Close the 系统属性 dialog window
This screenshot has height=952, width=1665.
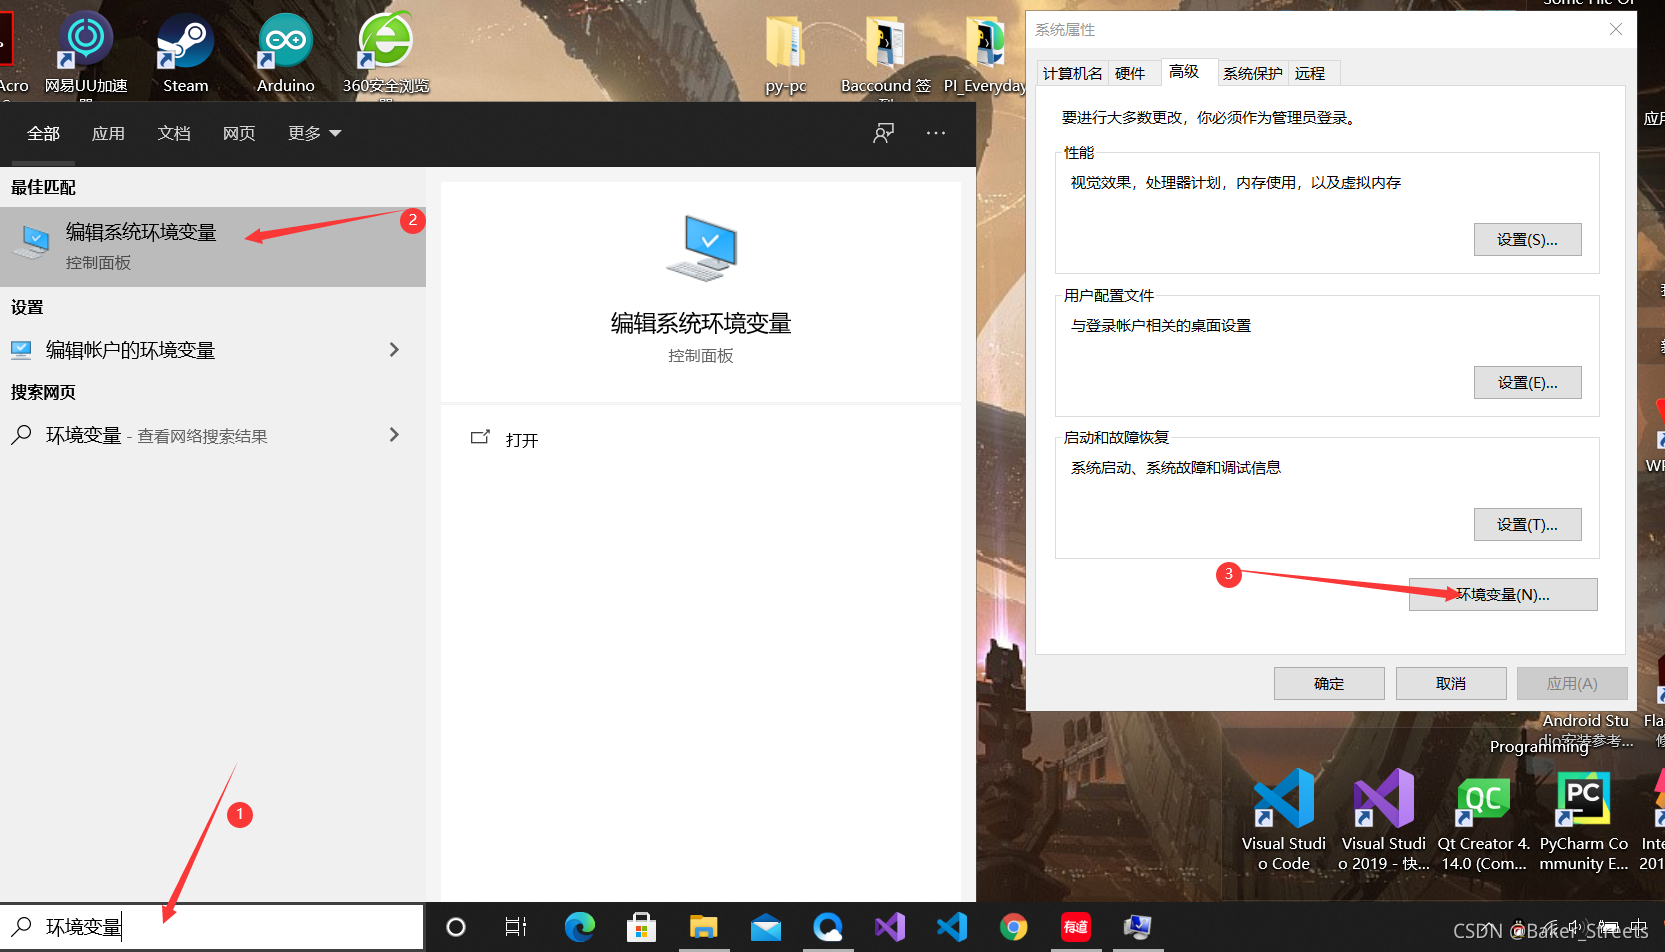pos(1616,29)
